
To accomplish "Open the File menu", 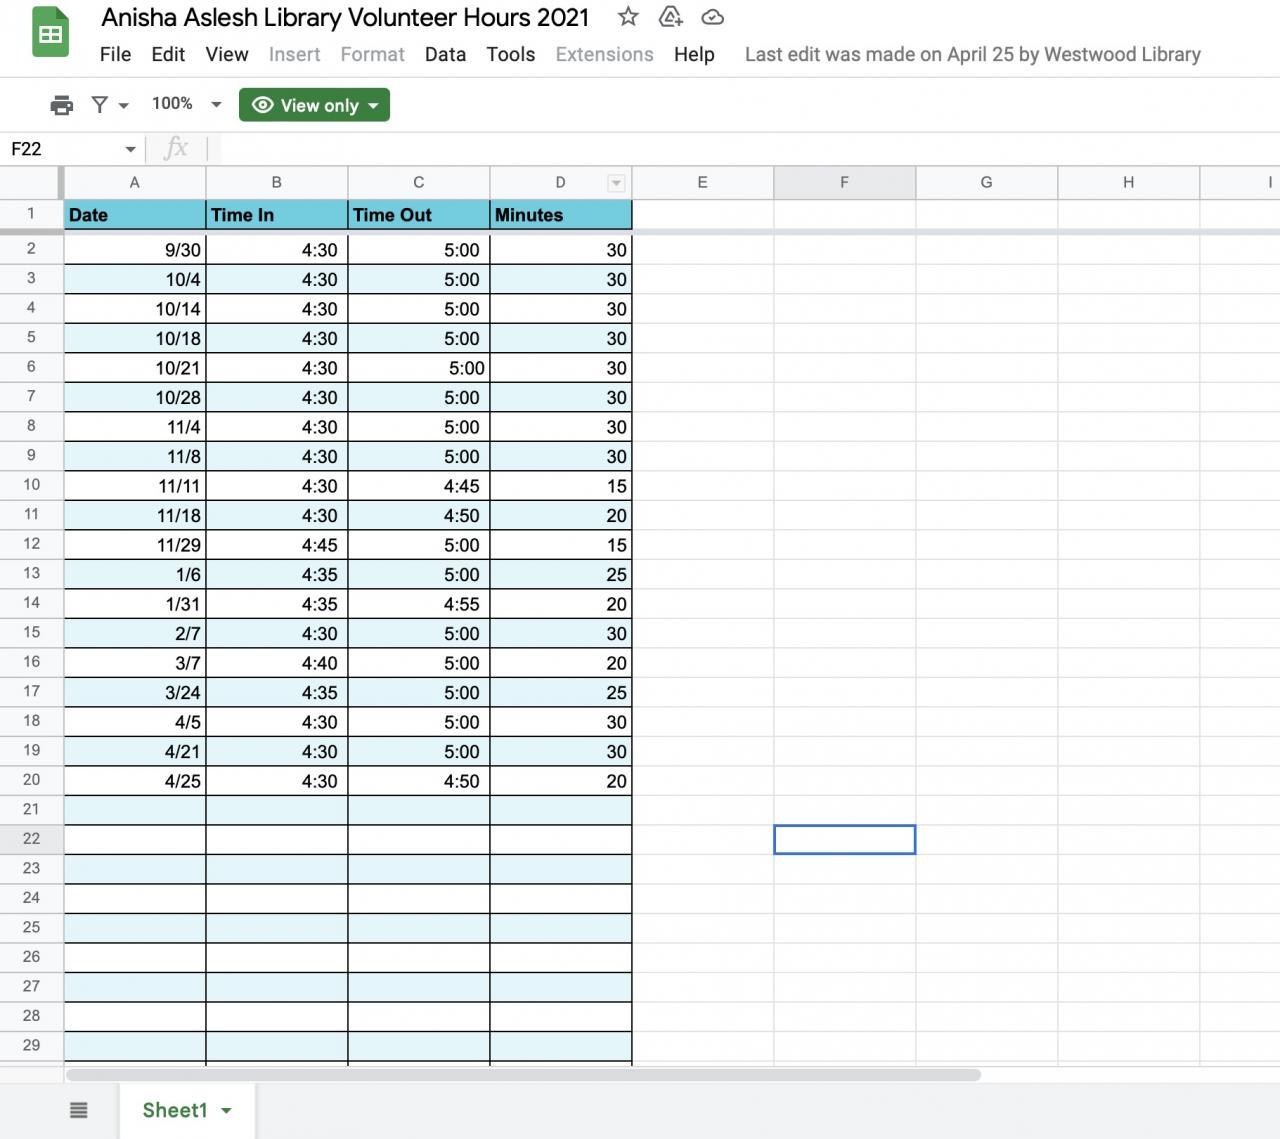I will pos(115,54).
